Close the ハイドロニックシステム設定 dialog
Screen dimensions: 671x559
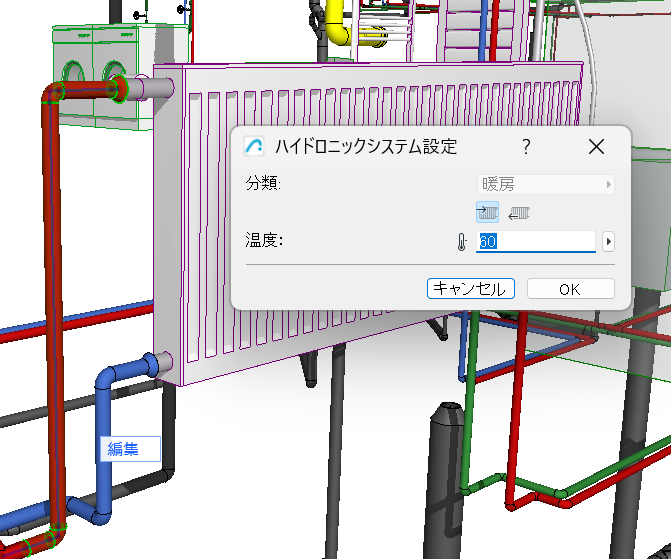pos(596,147)
